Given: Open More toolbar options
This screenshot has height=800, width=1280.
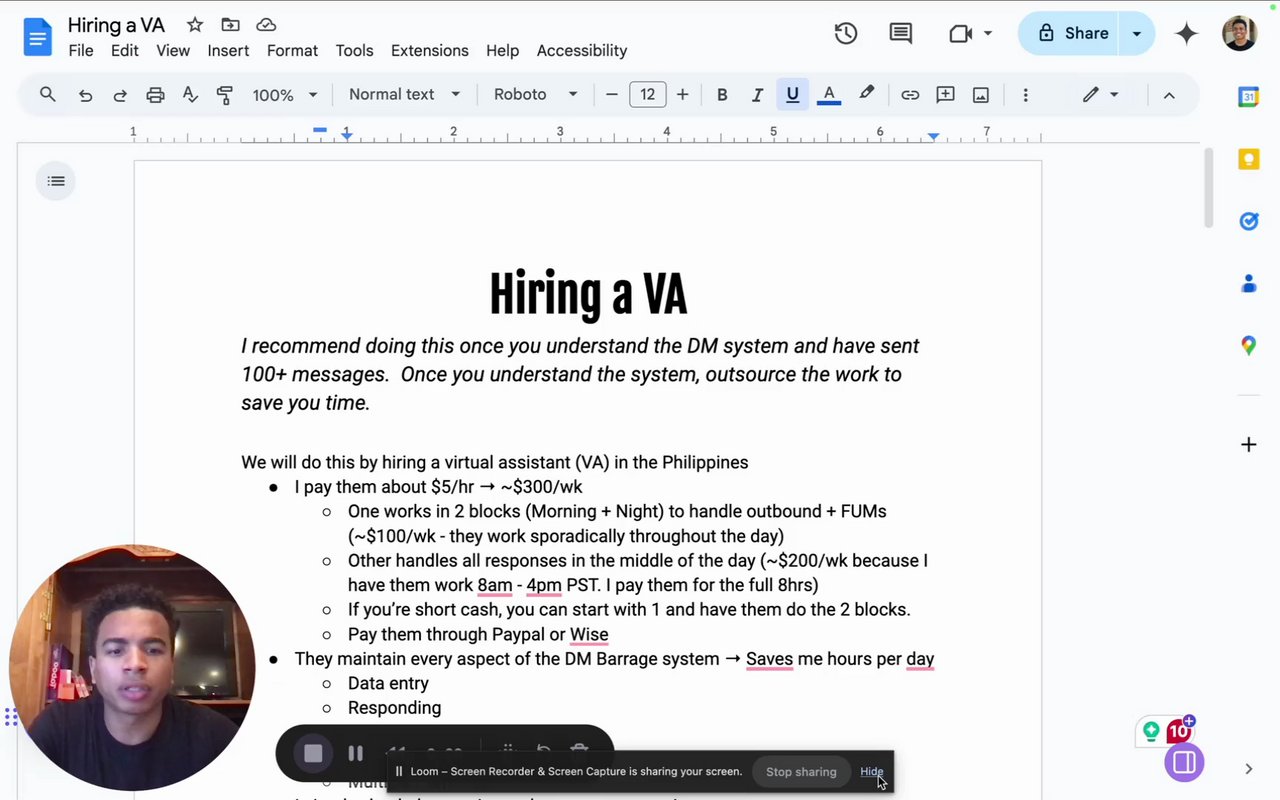Looking at the screenshot, I should [1025, 95].
